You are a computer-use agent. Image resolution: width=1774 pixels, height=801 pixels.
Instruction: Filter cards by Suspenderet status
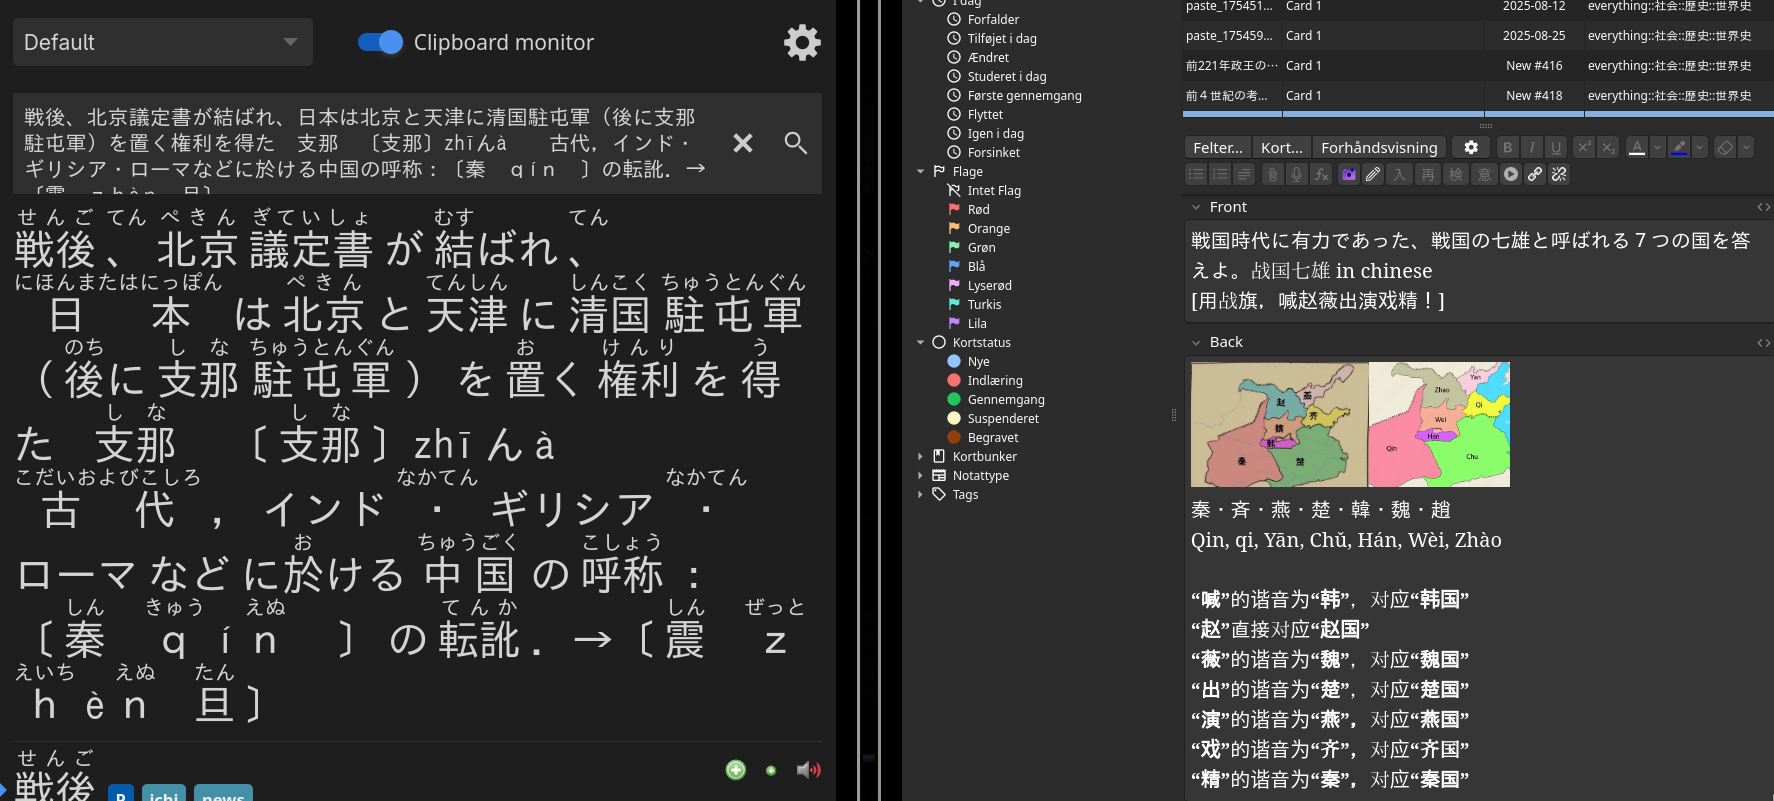[x=1003, y=419]
